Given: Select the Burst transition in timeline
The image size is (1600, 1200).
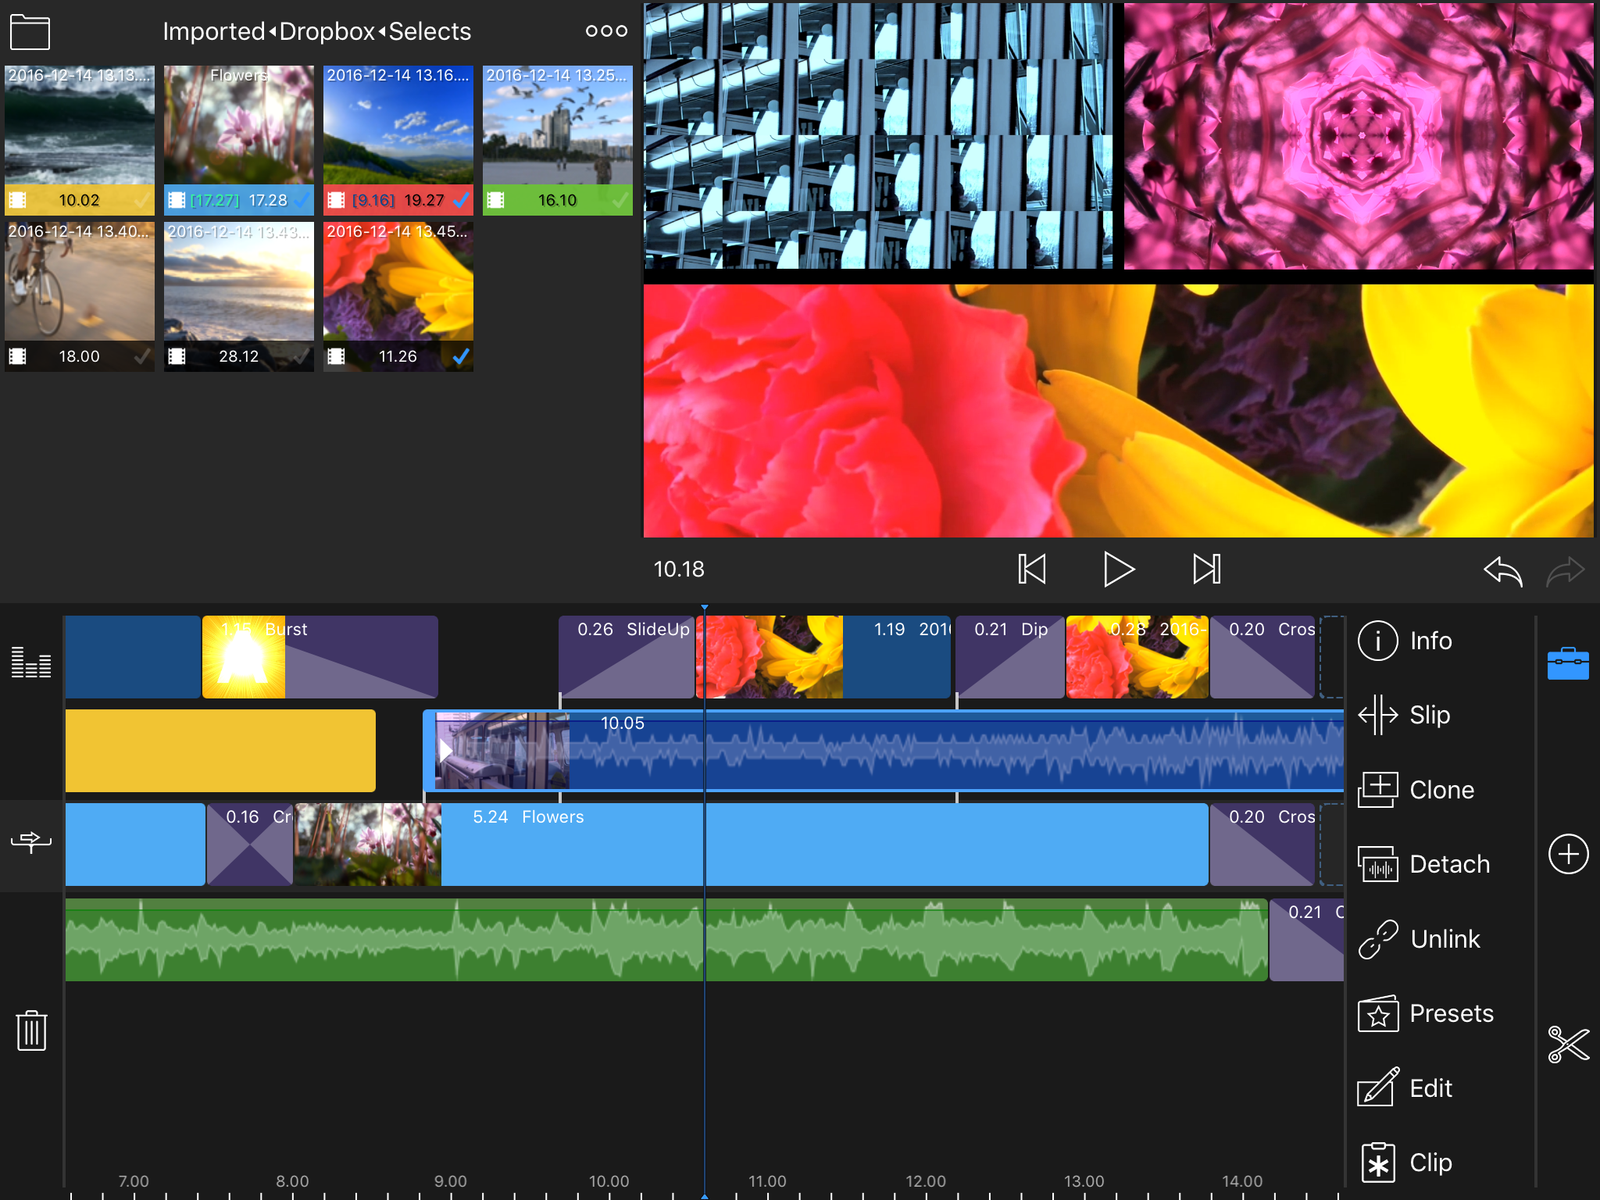Looking at the screenshot, I should pos(320,657).
